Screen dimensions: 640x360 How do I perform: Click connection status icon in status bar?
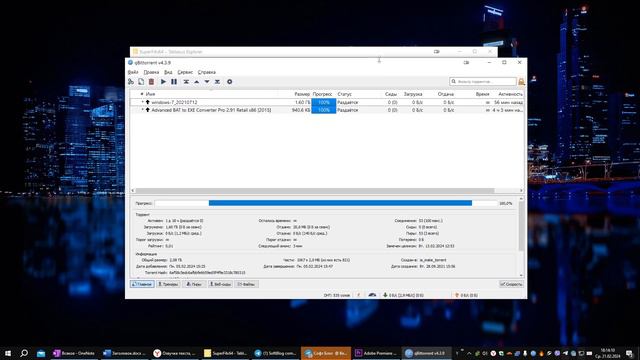(x=359, y=295)
